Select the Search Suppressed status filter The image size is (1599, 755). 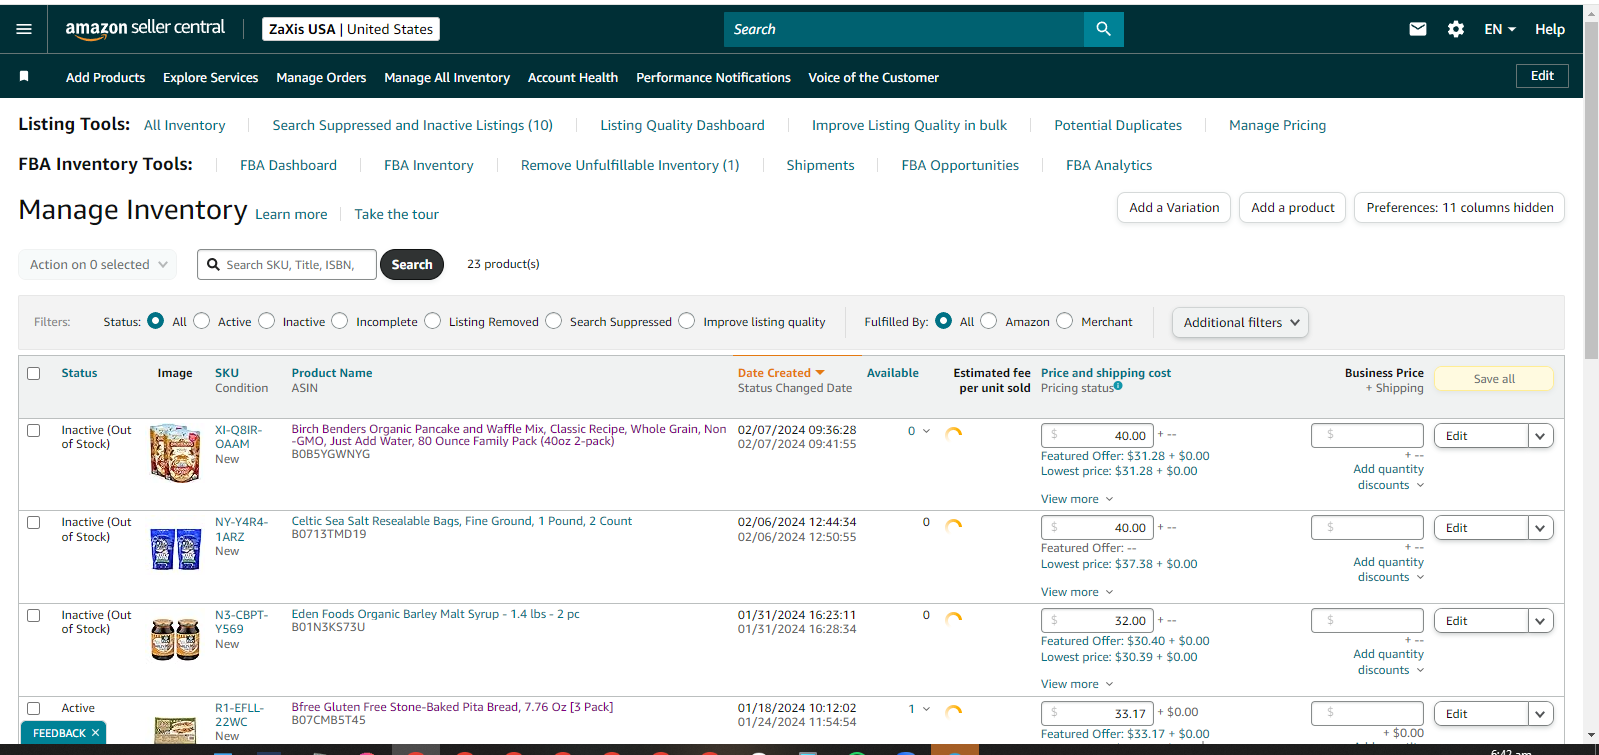[x=554, y=321]
